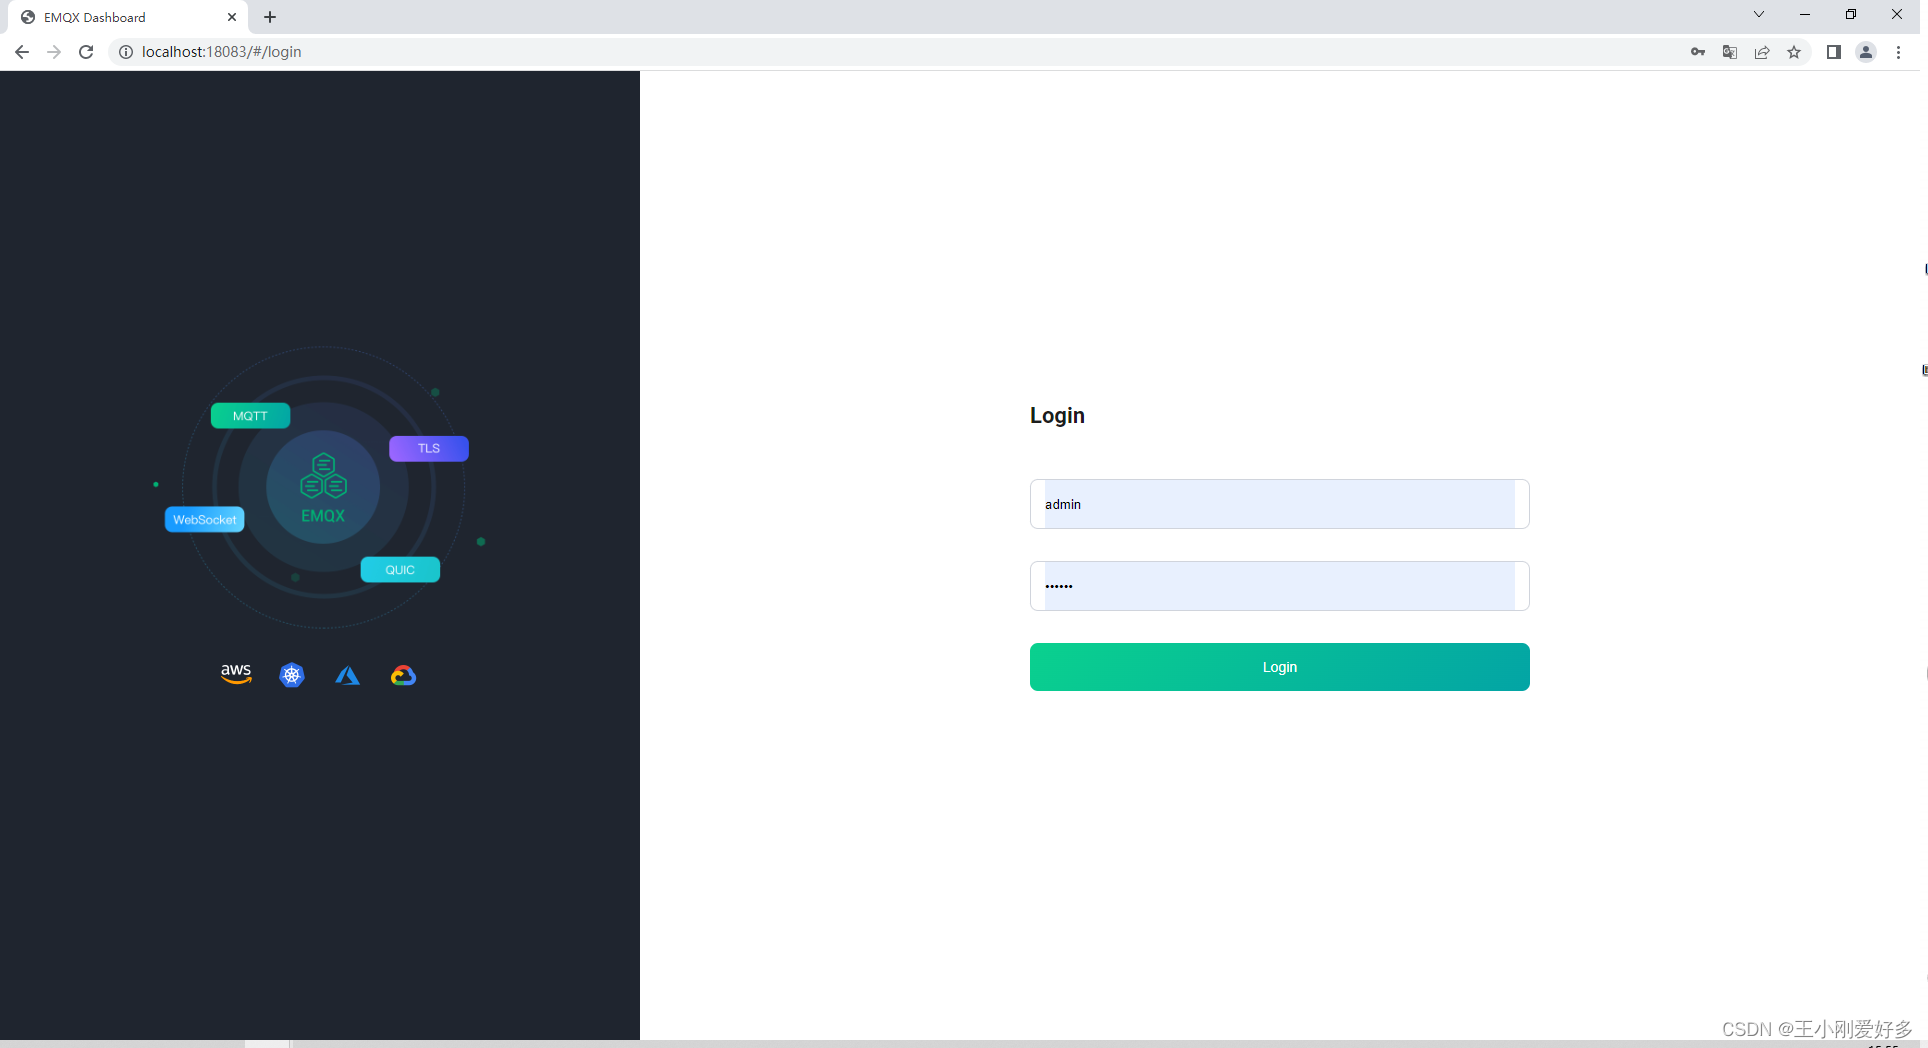Click the QUIC badge
1928x1048 pixels.
(x=400, y=570)
